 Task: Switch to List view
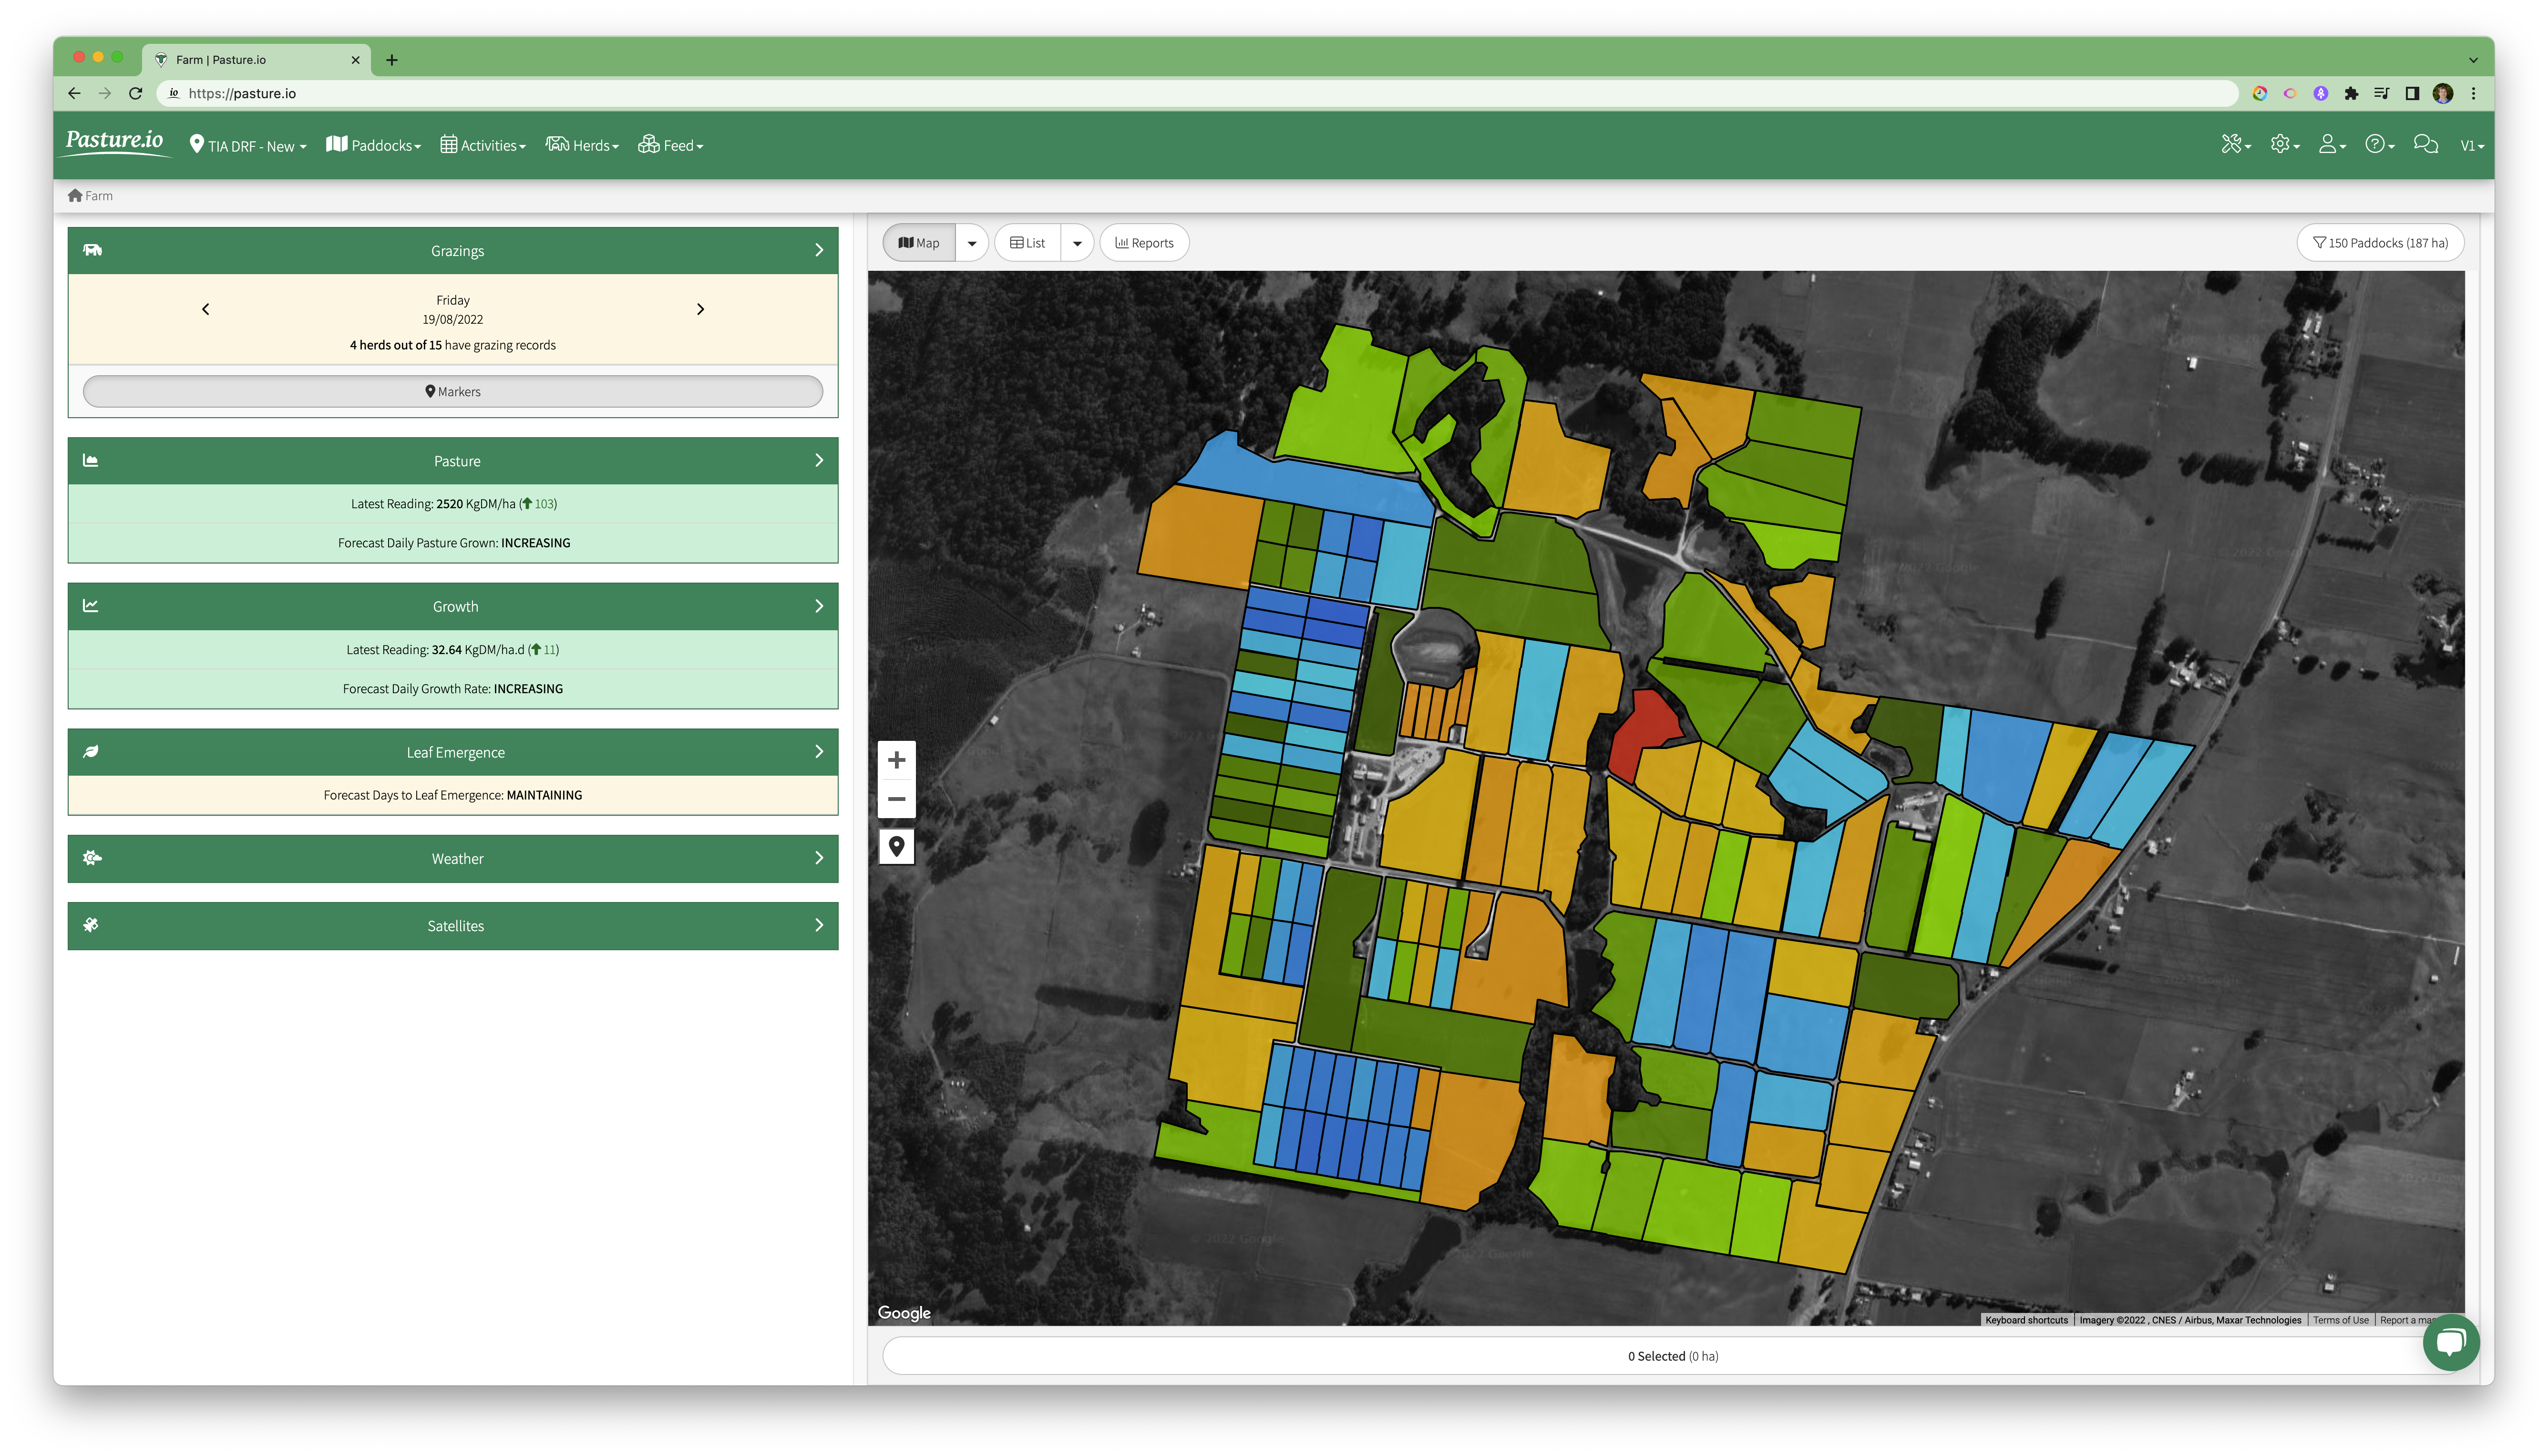coord(1027,243)
